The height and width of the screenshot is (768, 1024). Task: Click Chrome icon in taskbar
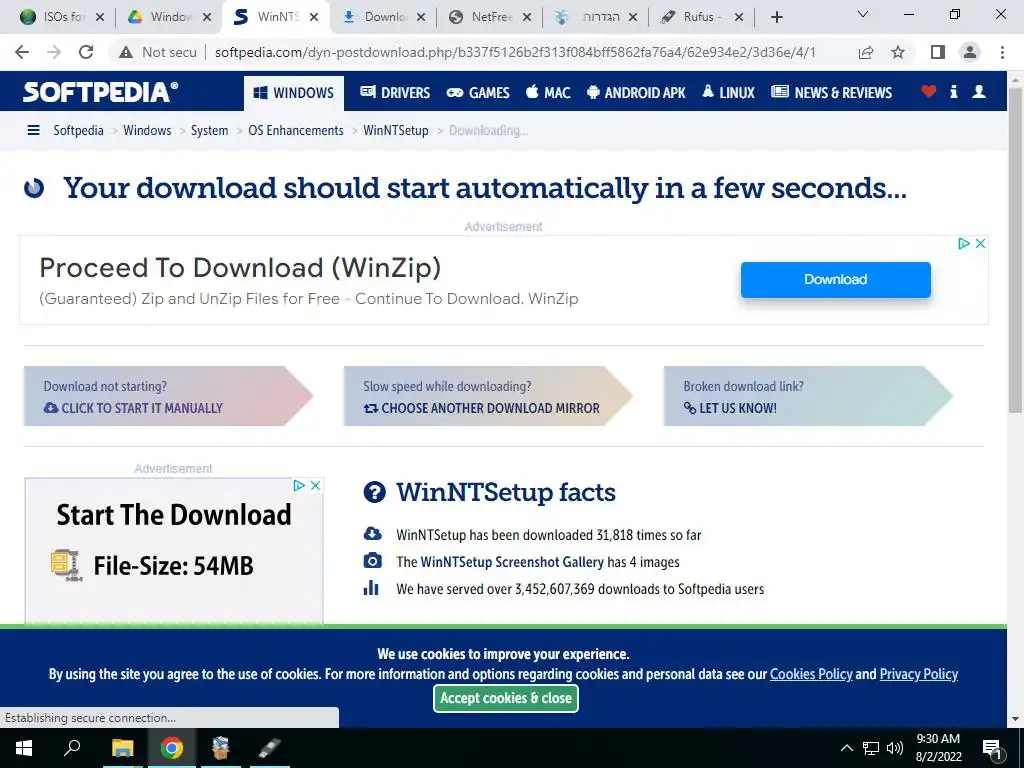[x=172, y=748]
